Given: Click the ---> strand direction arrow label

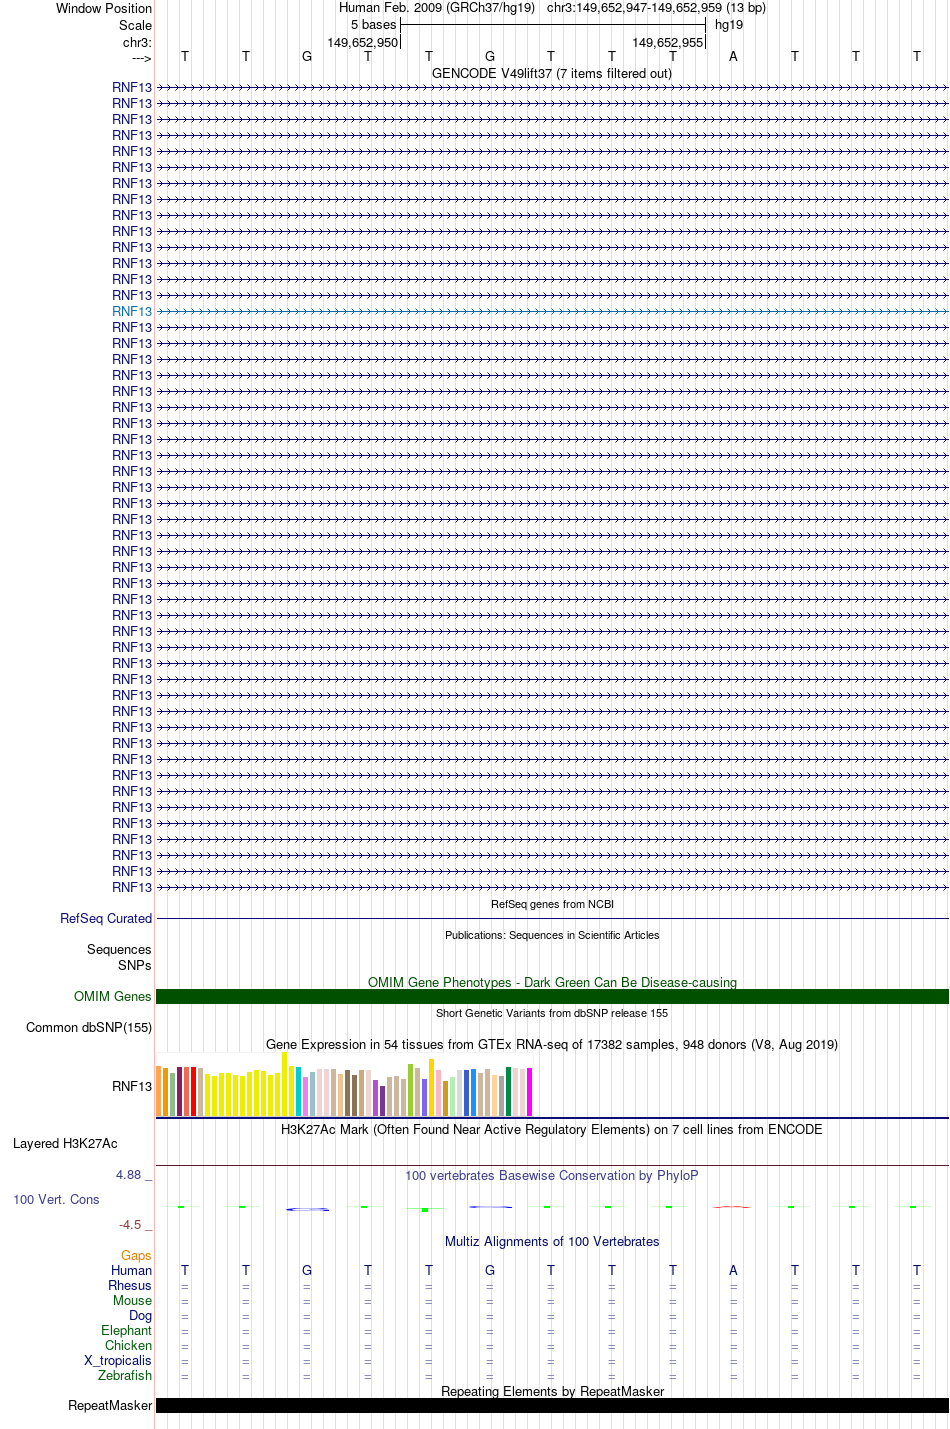Looking at the screenshot, I should coord(141,58).
